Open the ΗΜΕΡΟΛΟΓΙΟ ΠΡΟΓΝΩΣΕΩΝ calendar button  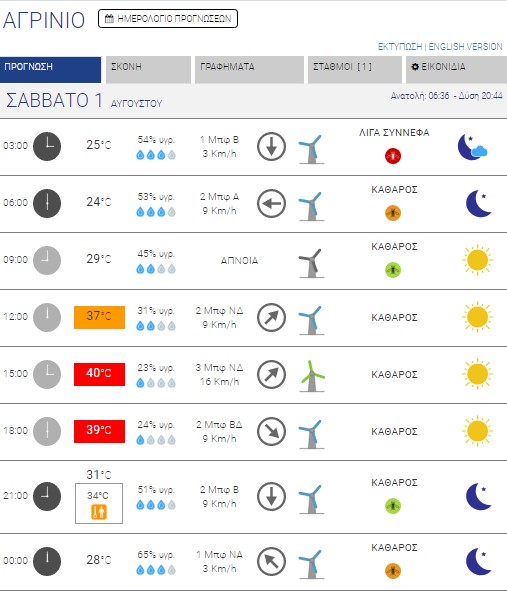(168, 18)
